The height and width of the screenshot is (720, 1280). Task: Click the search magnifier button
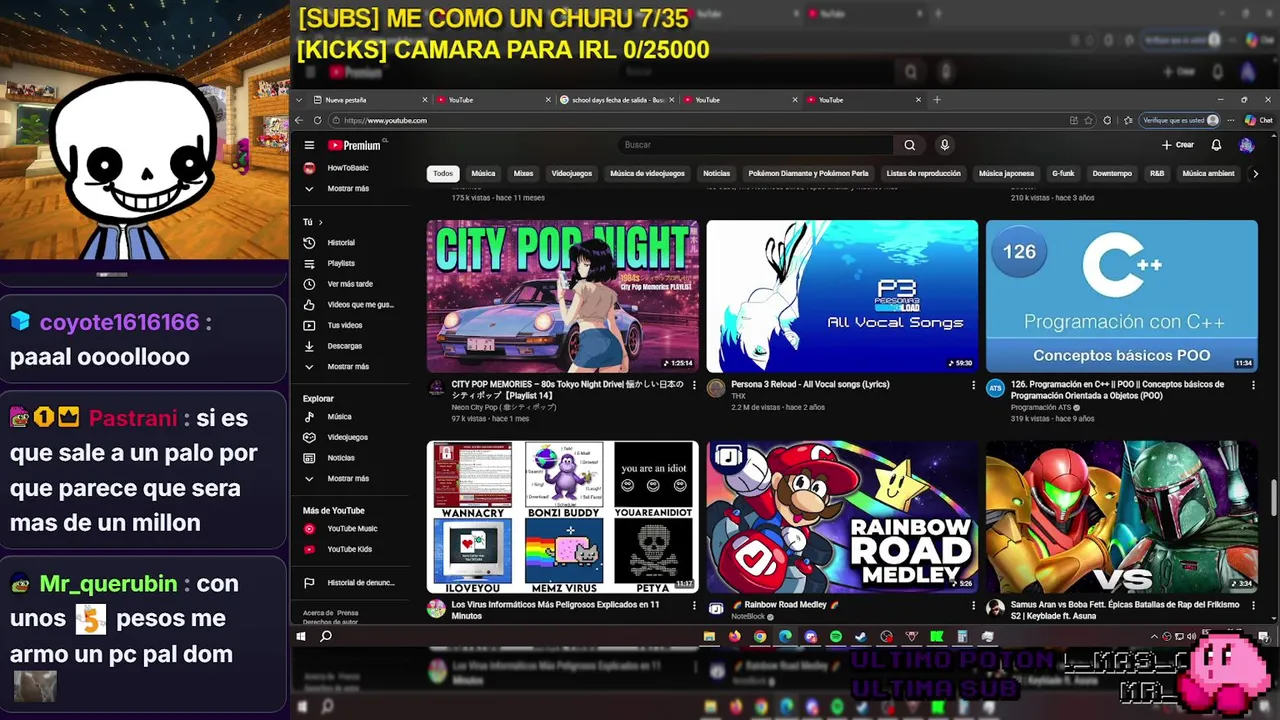[909, 145]
